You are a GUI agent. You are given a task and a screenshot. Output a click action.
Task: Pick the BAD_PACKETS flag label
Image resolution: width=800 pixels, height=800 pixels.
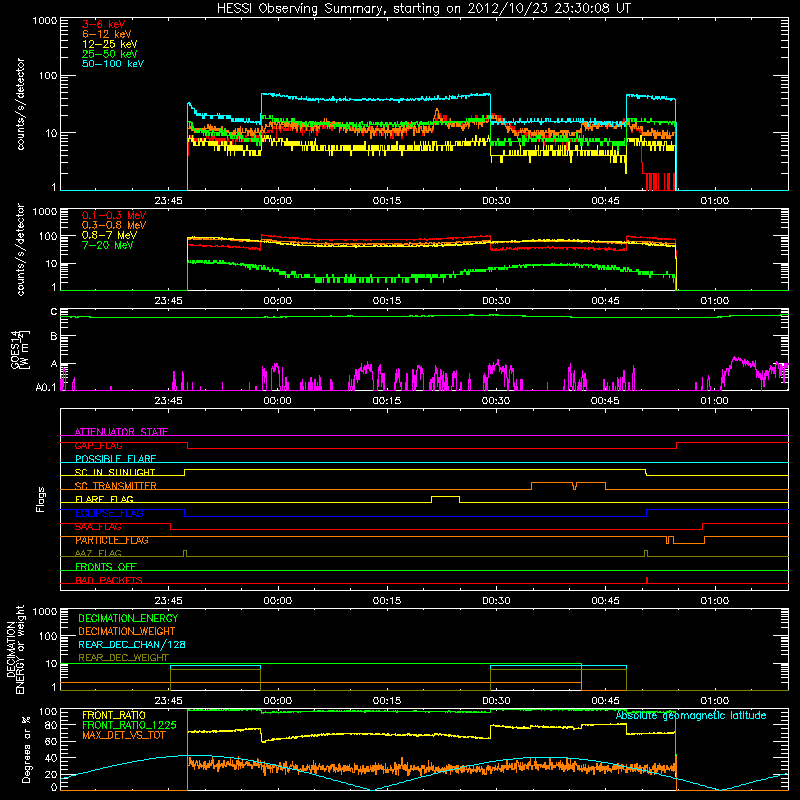pyautogui.click(x=109, y=580)
